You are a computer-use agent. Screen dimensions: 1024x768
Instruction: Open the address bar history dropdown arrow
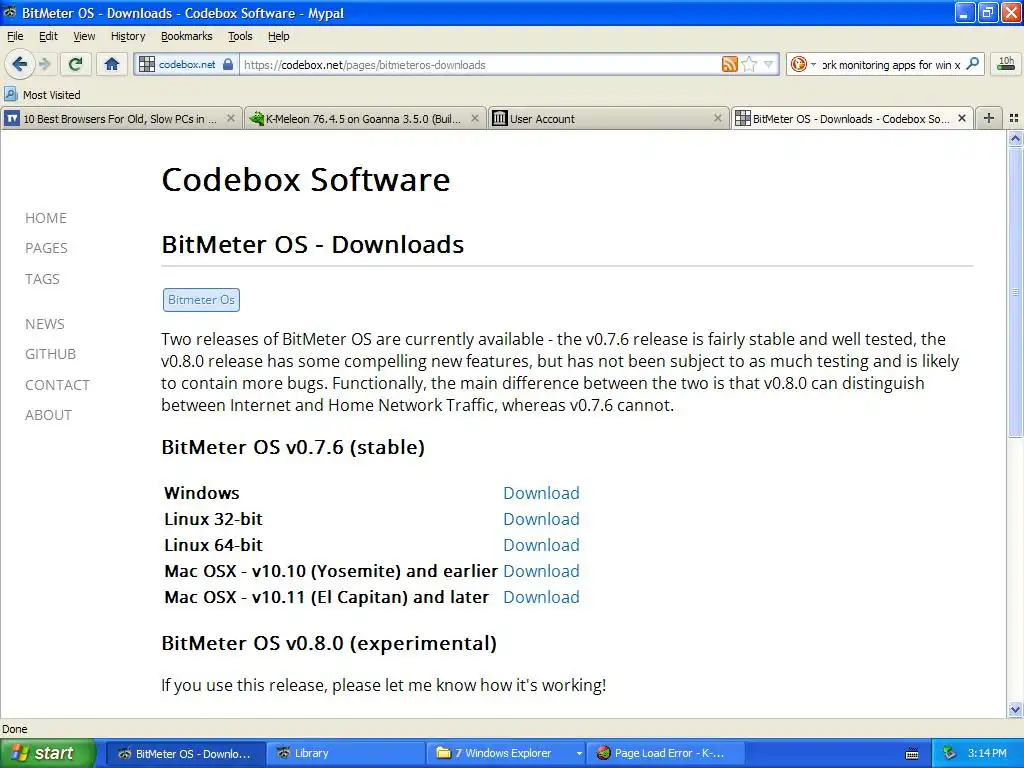769,64
